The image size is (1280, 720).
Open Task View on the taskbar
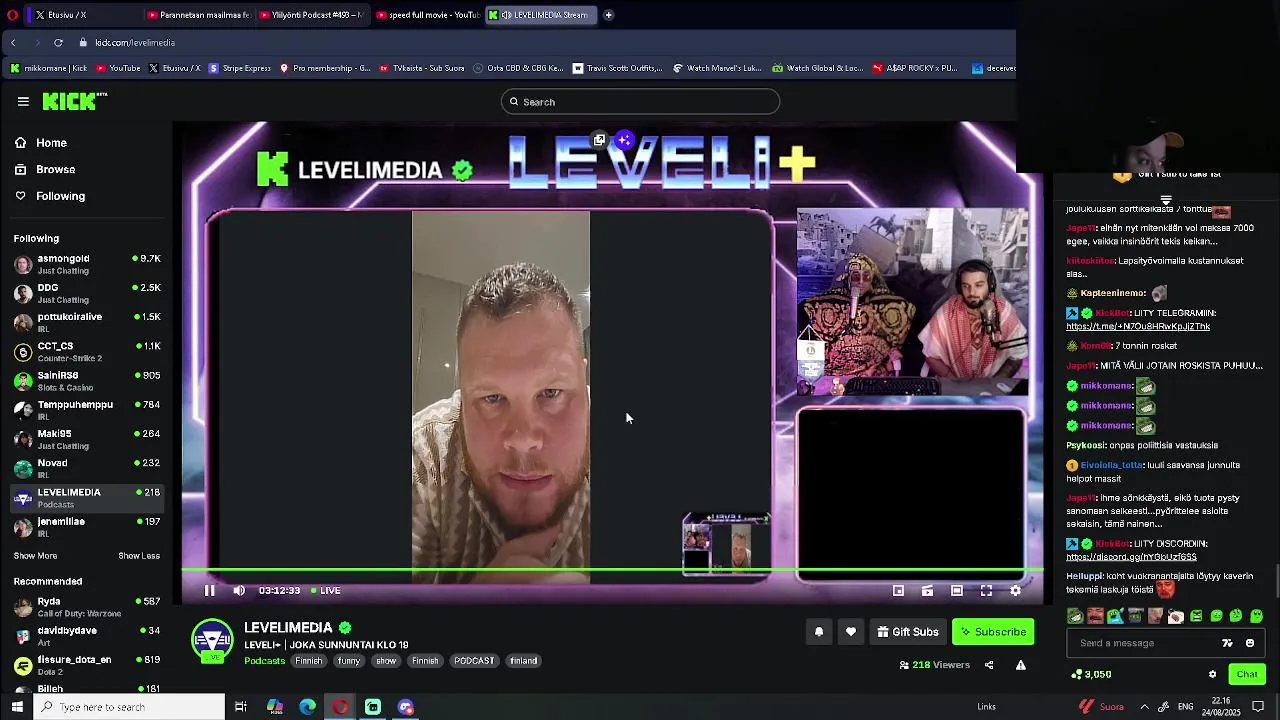[241, 707]
